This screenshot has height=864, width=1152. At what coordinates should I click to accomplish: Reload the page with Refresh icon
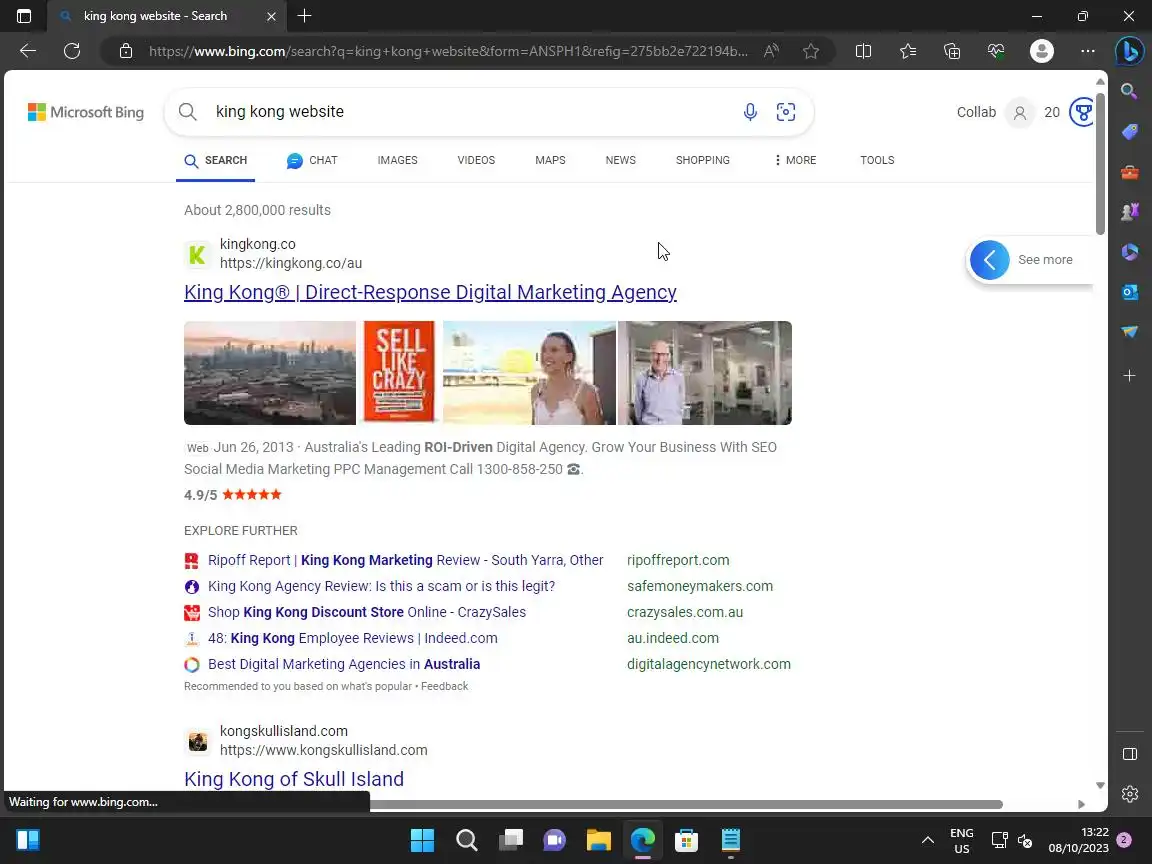(x=72, y=51)
